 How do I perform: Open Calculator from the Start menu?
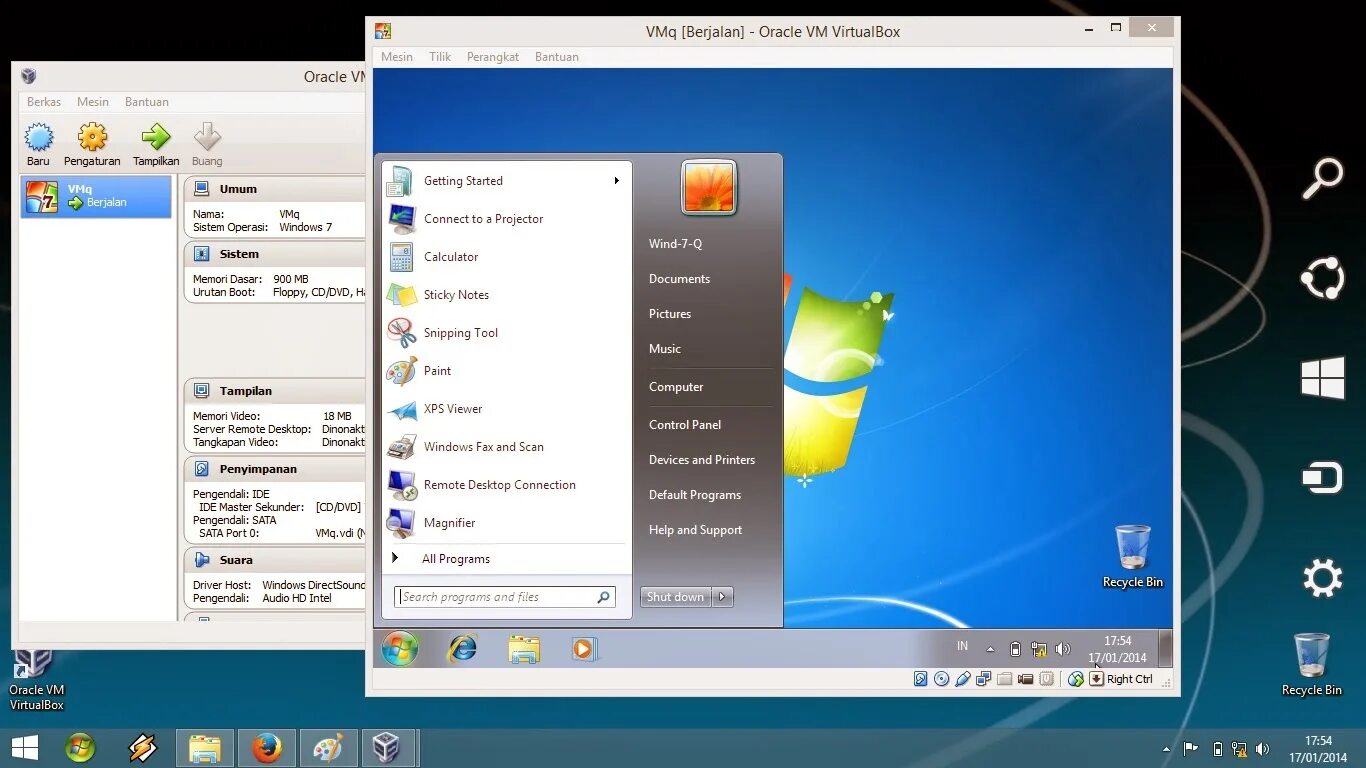[507, 257]
